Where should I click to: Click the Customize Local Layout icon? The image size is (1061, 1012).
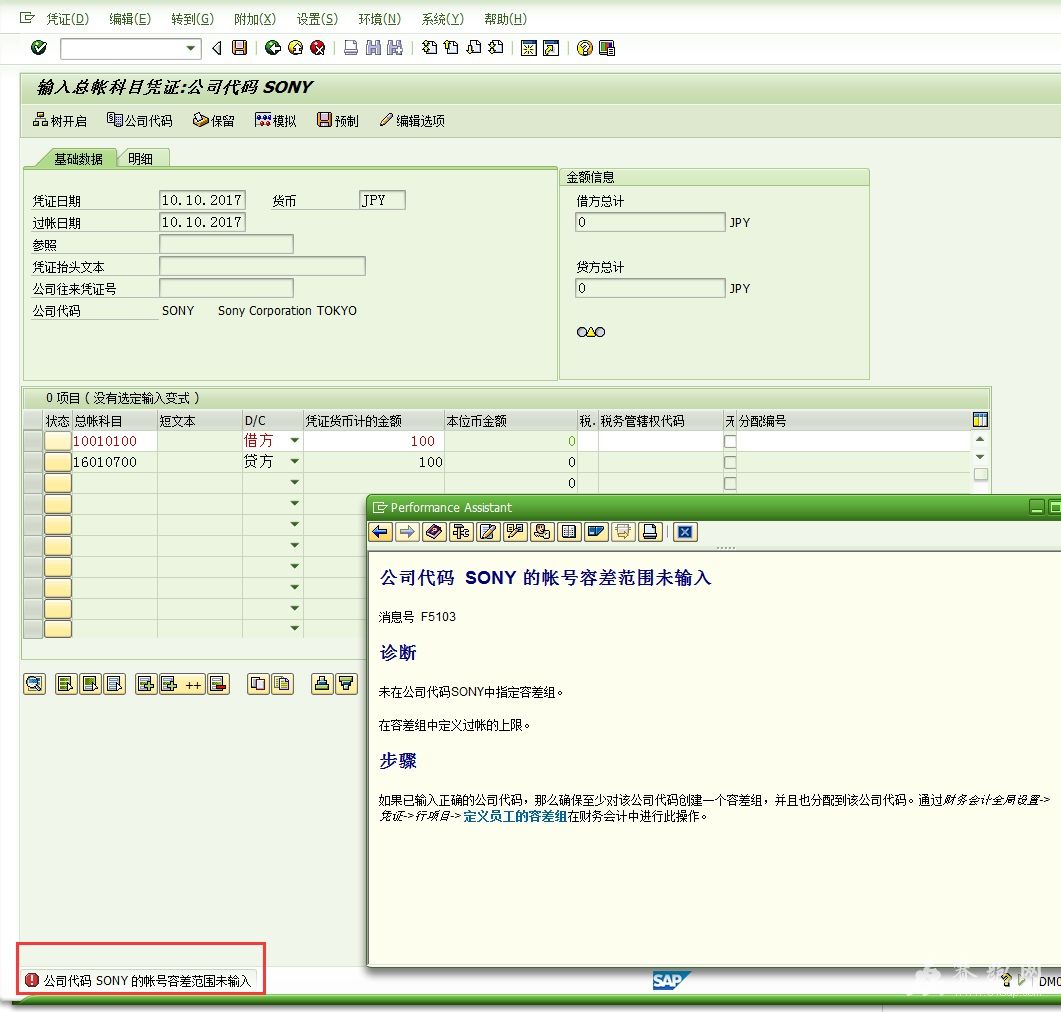tap(607, 48)
